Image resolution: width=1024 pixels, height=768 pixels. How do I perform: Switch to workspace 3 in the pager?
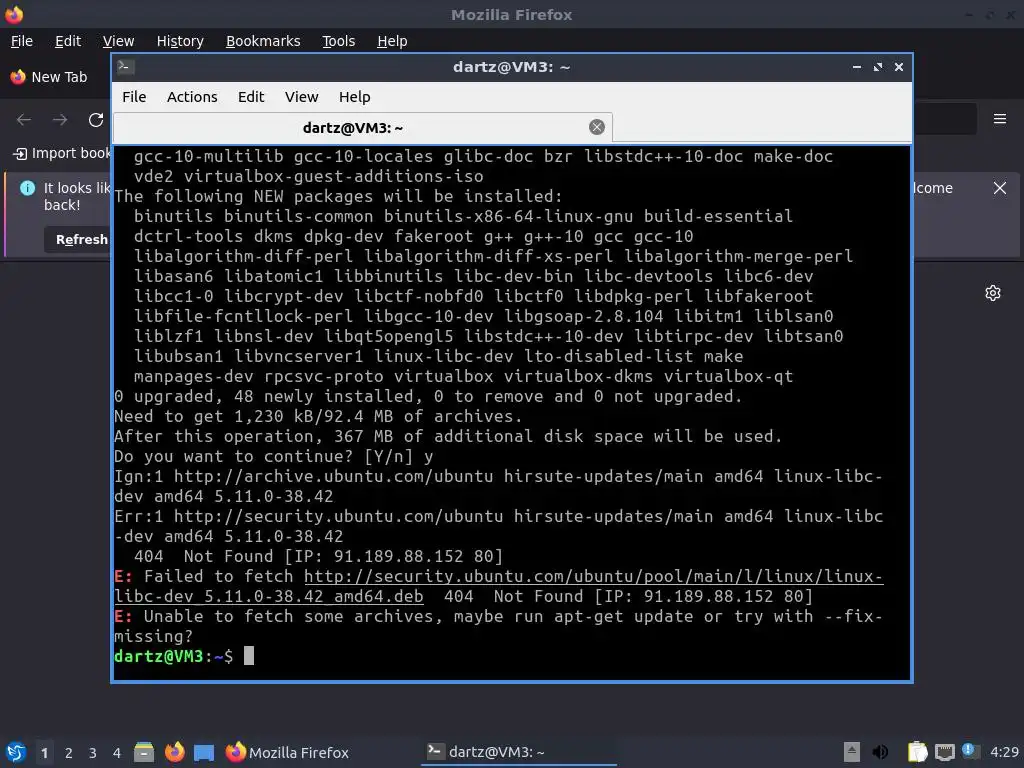pos(93,753)
